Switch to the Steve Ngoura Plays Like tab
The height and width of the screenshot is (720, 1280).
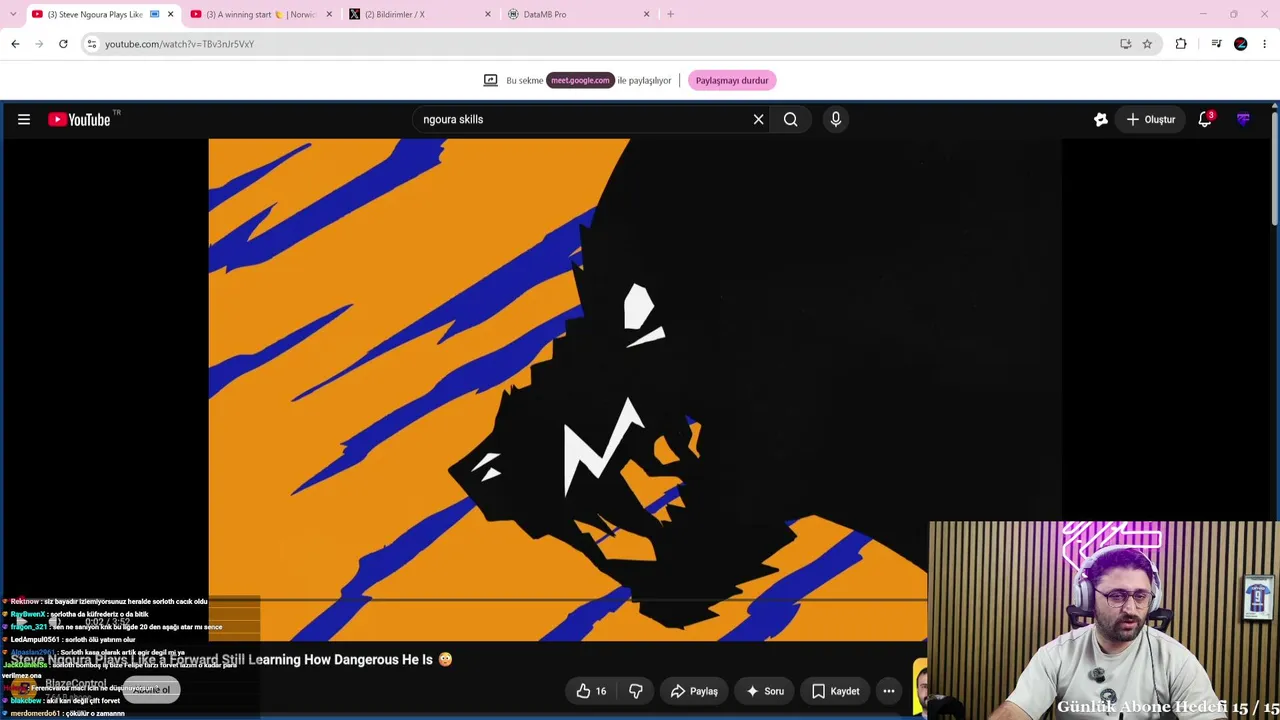coord(101,14)
